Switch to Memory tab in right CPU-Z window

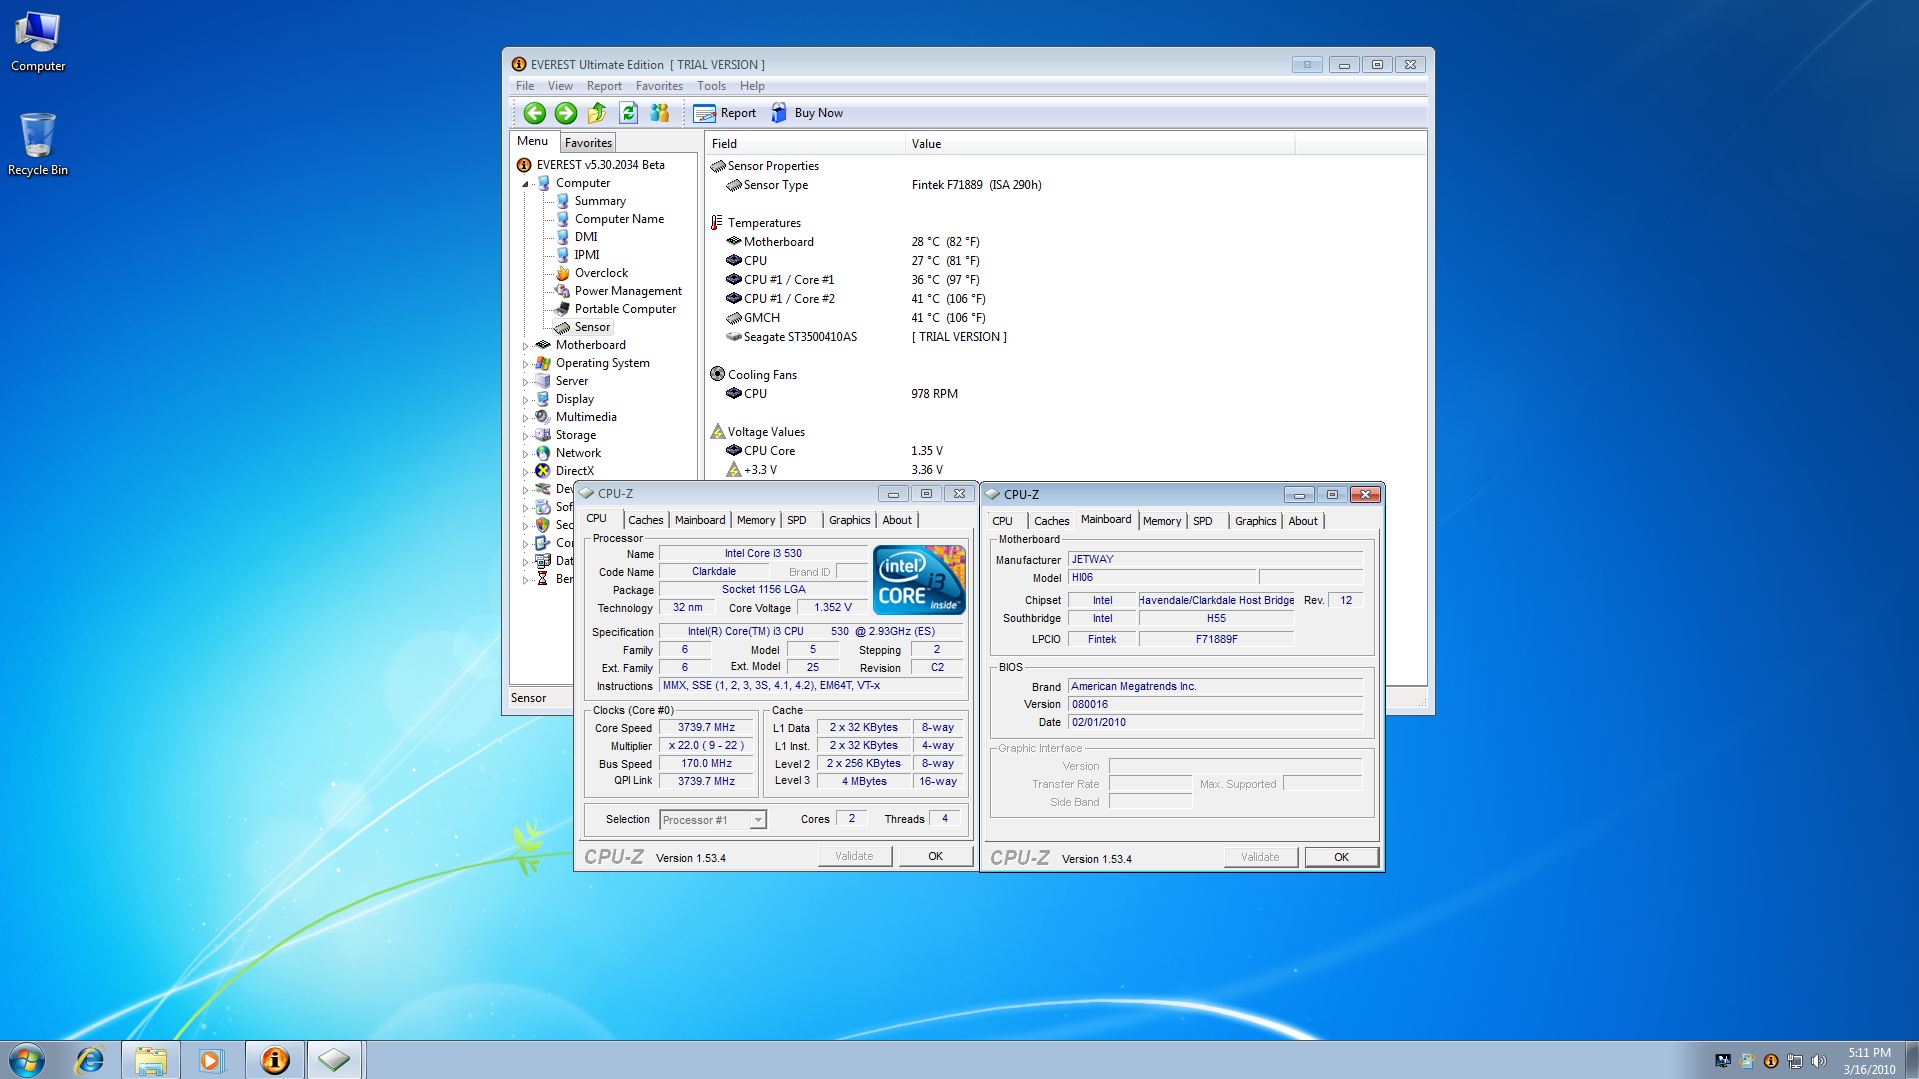tap(1161, 521)
